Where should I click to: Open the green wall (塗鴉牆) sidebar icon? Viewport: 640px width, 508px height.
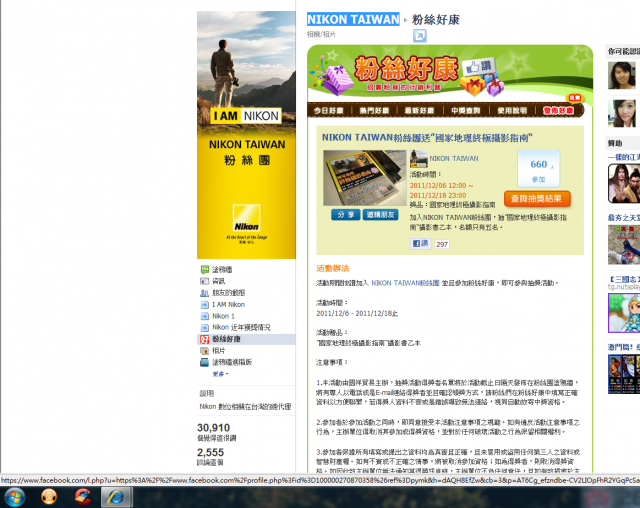[x=204, y=269]
